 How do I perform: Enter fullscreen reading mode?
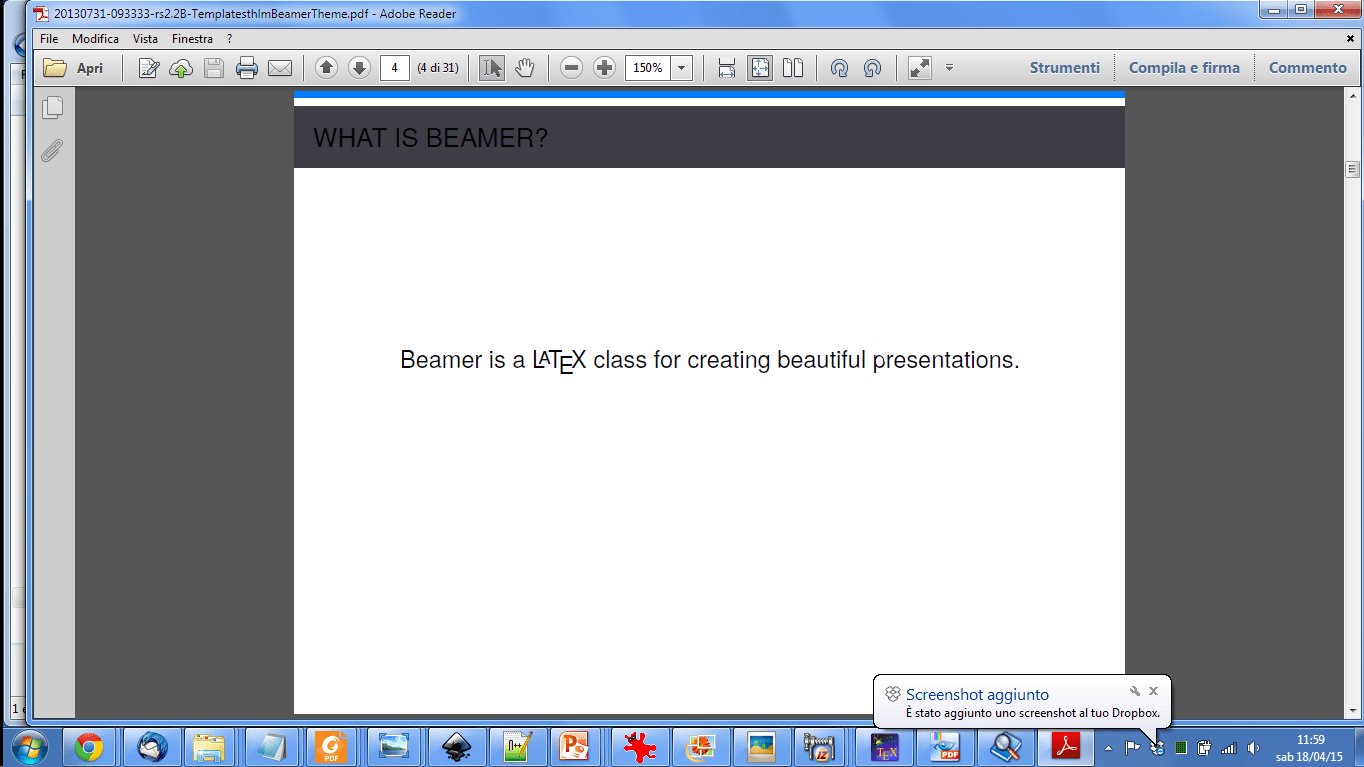point(918,67)
